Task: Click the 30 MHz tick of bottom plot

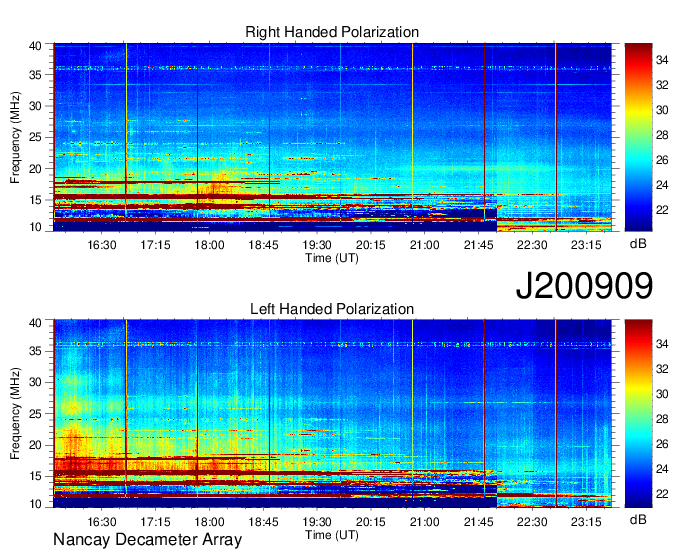Action: pyautogui.click(x=36, y=383)
